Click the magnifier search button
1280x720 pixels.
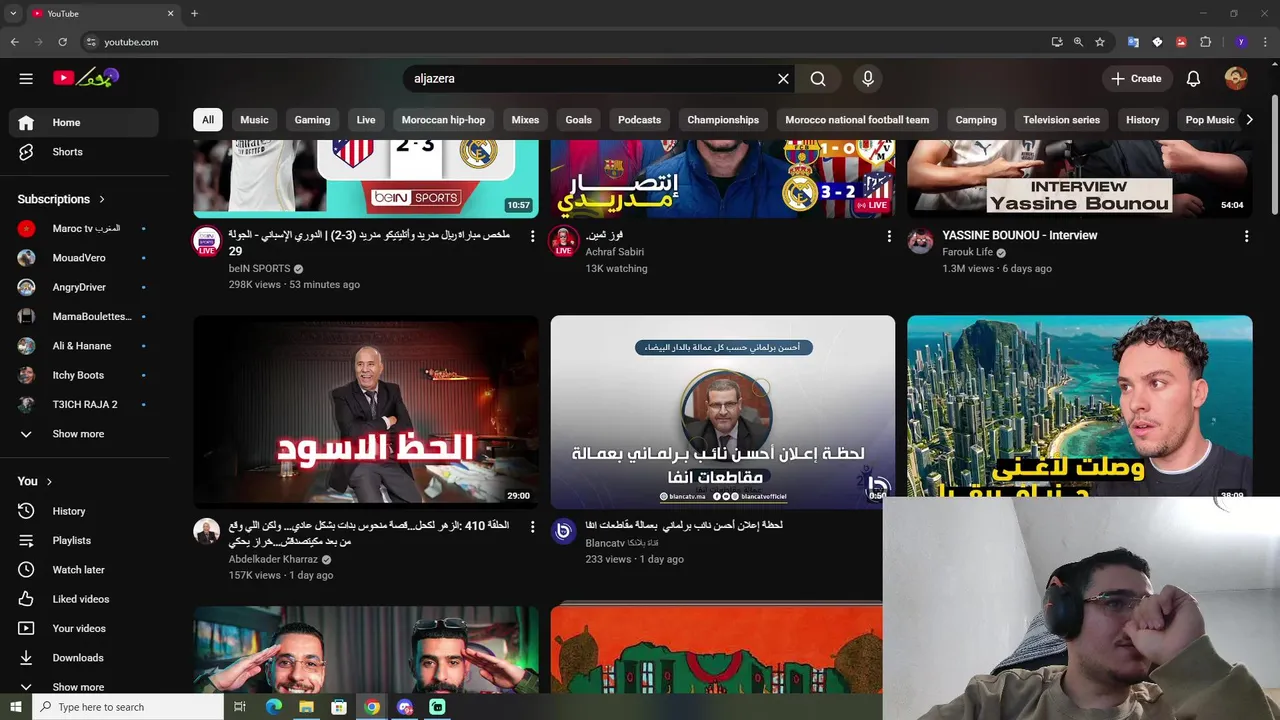coord(818,79)
